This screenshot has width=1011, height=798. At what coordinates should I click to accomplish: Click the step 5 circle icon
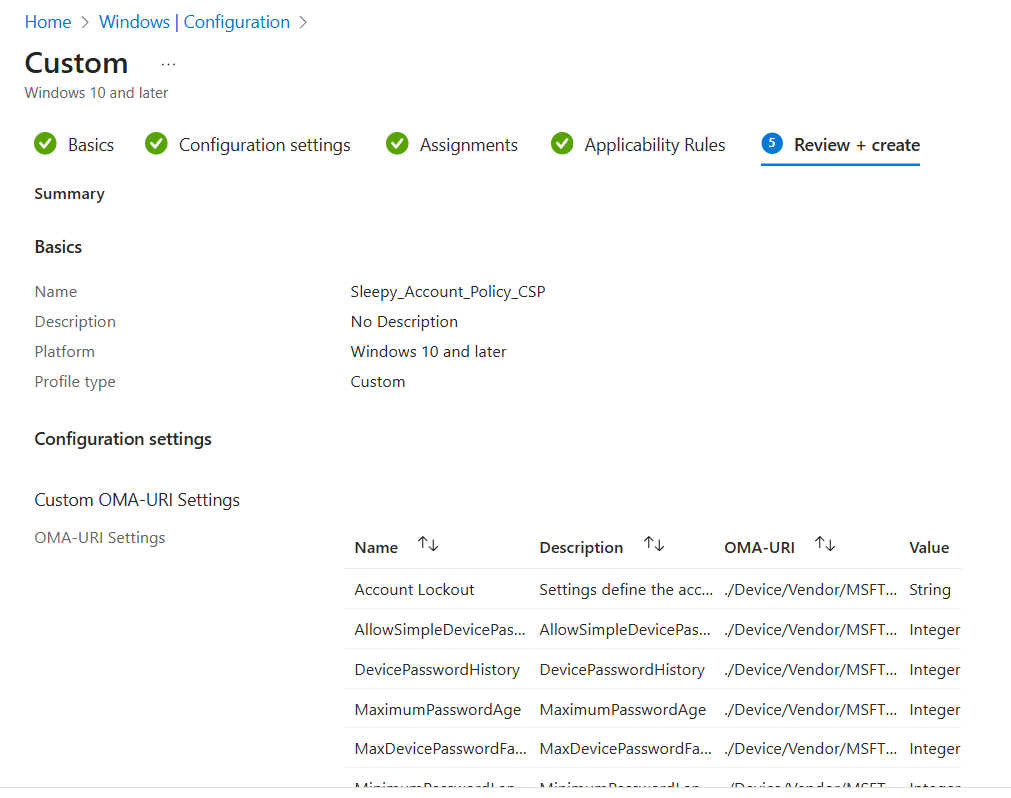(771, 144)
